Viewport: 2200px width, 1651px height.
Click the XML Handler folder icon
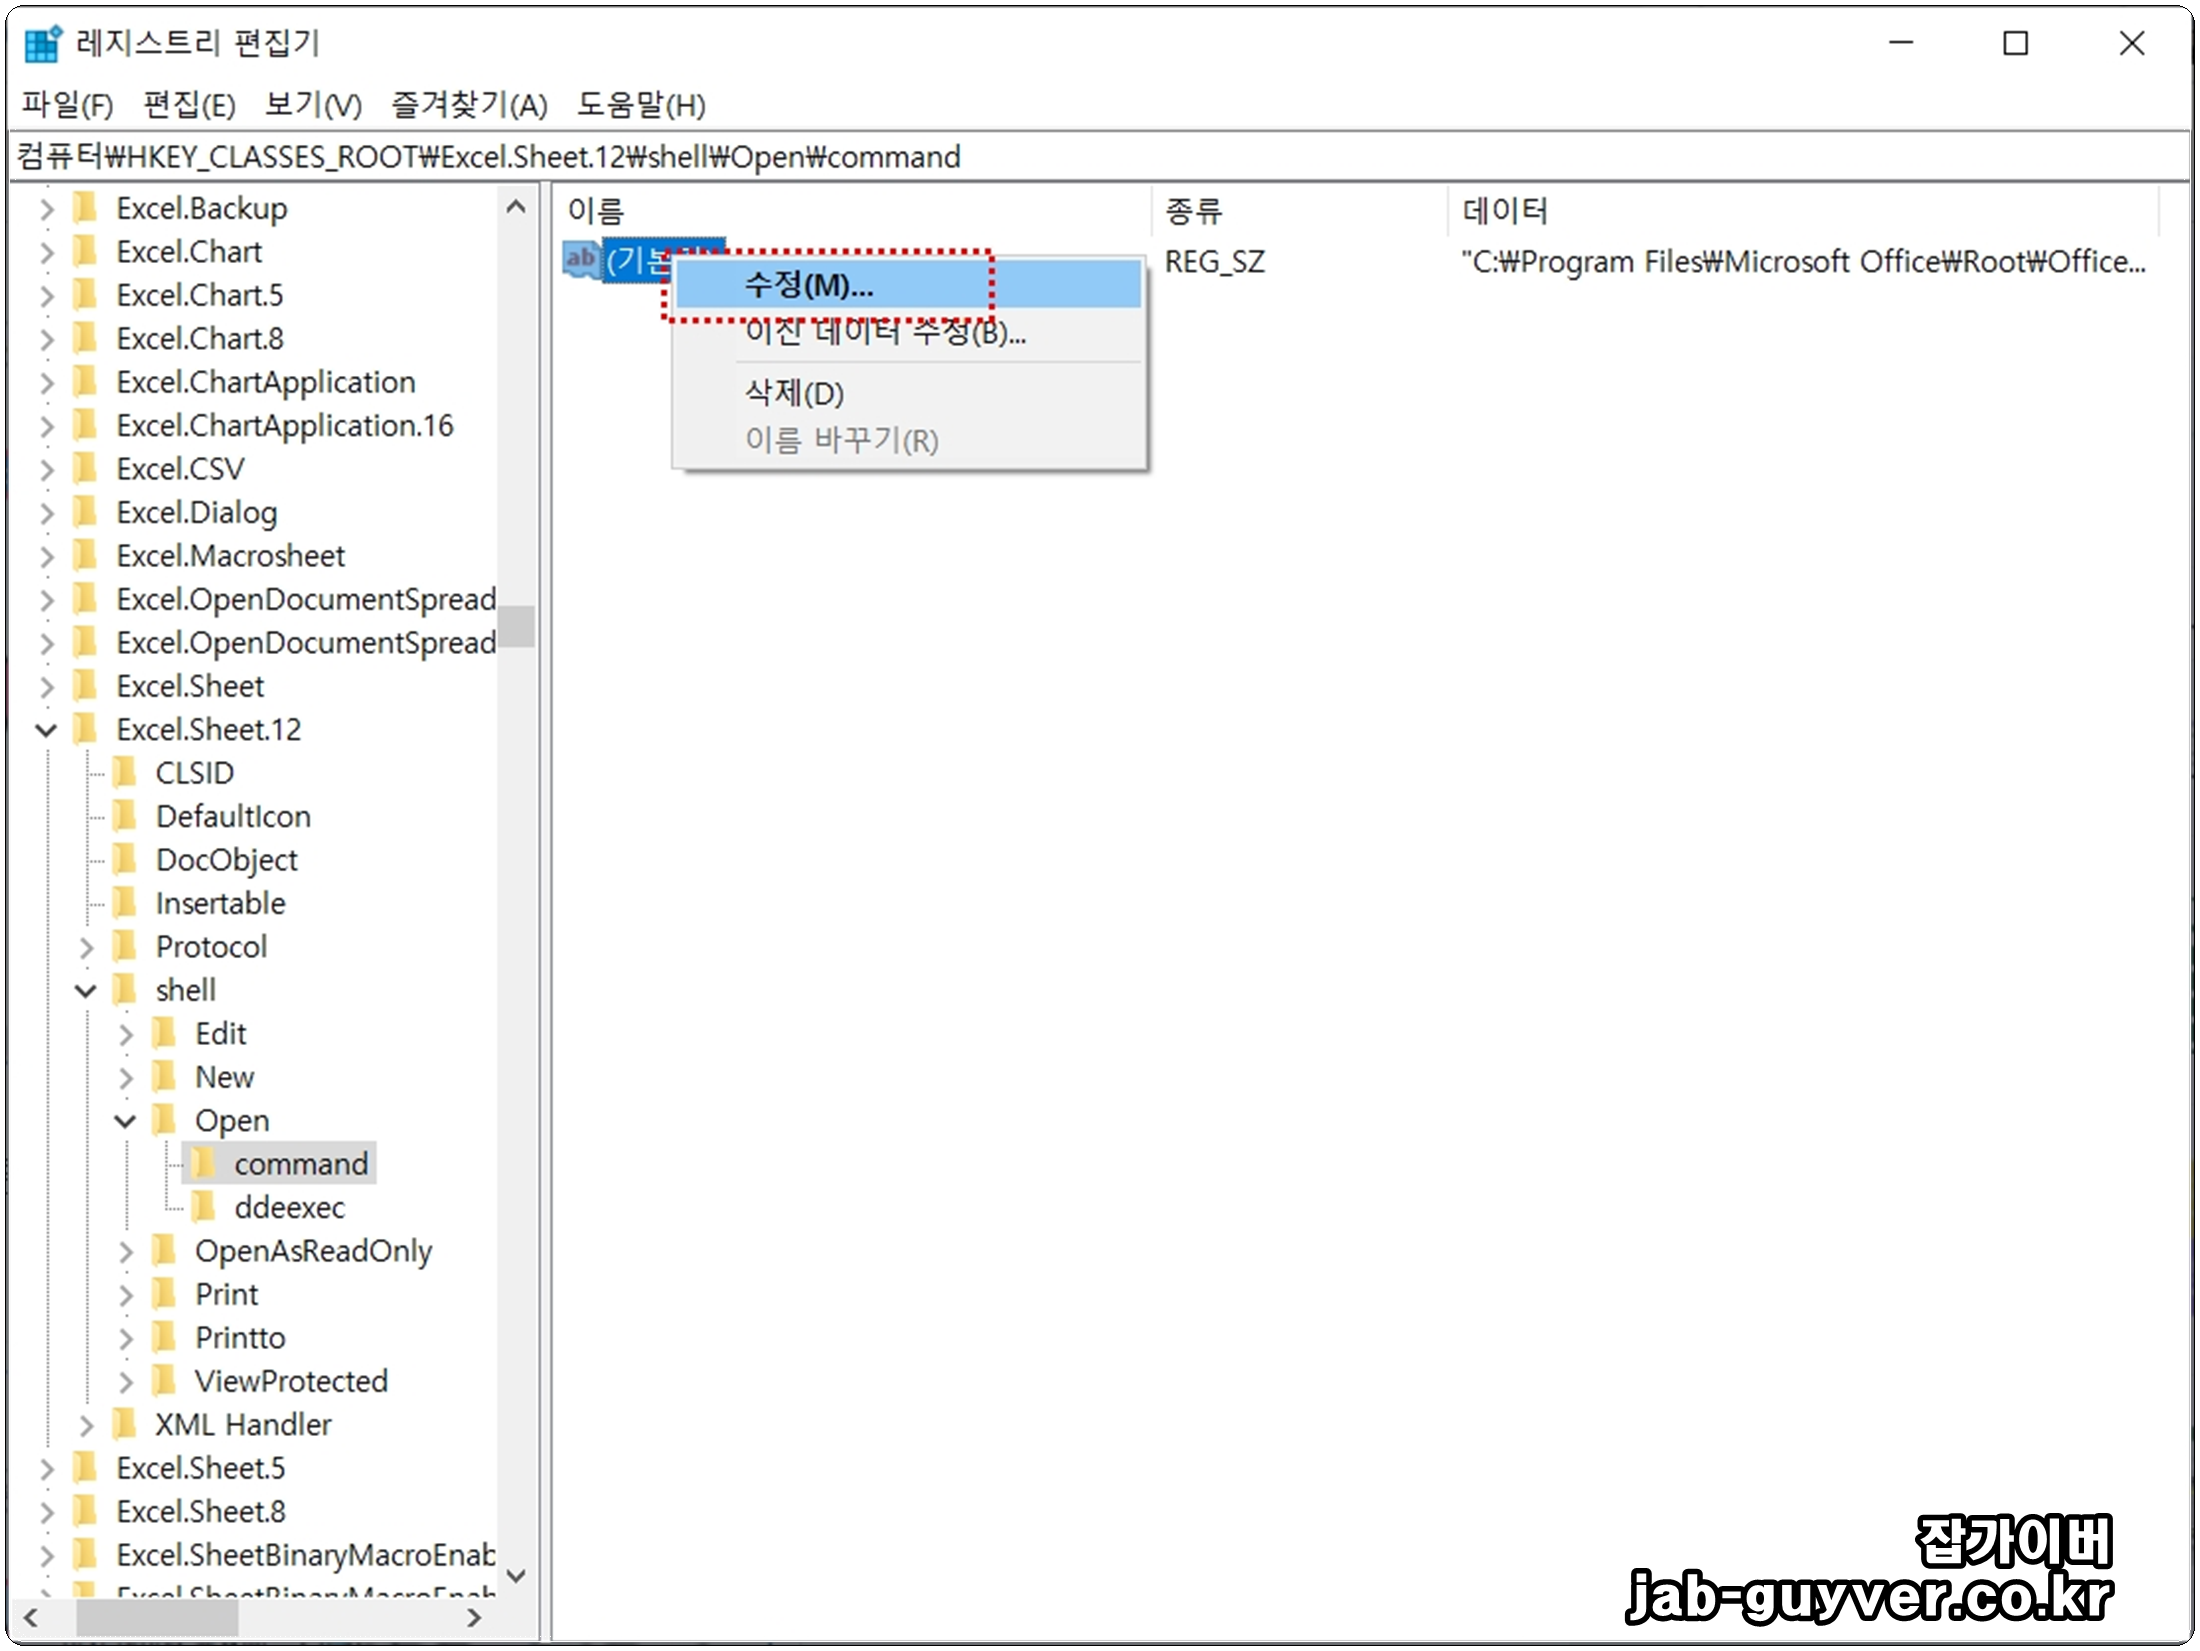125,1424
